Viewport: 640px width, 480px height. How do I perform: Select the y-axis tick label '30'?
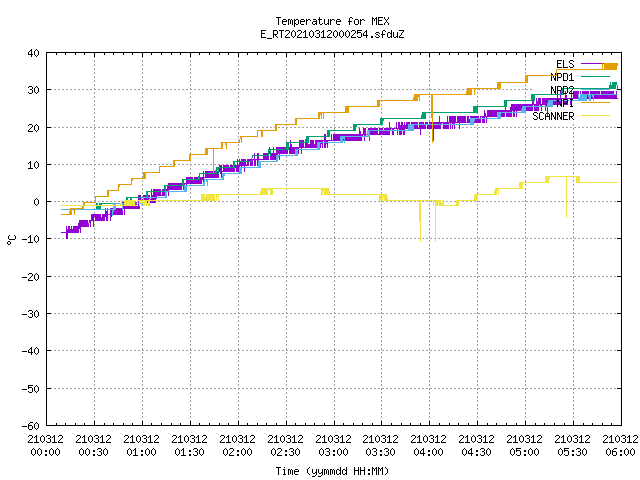click(x=33, y=90)
